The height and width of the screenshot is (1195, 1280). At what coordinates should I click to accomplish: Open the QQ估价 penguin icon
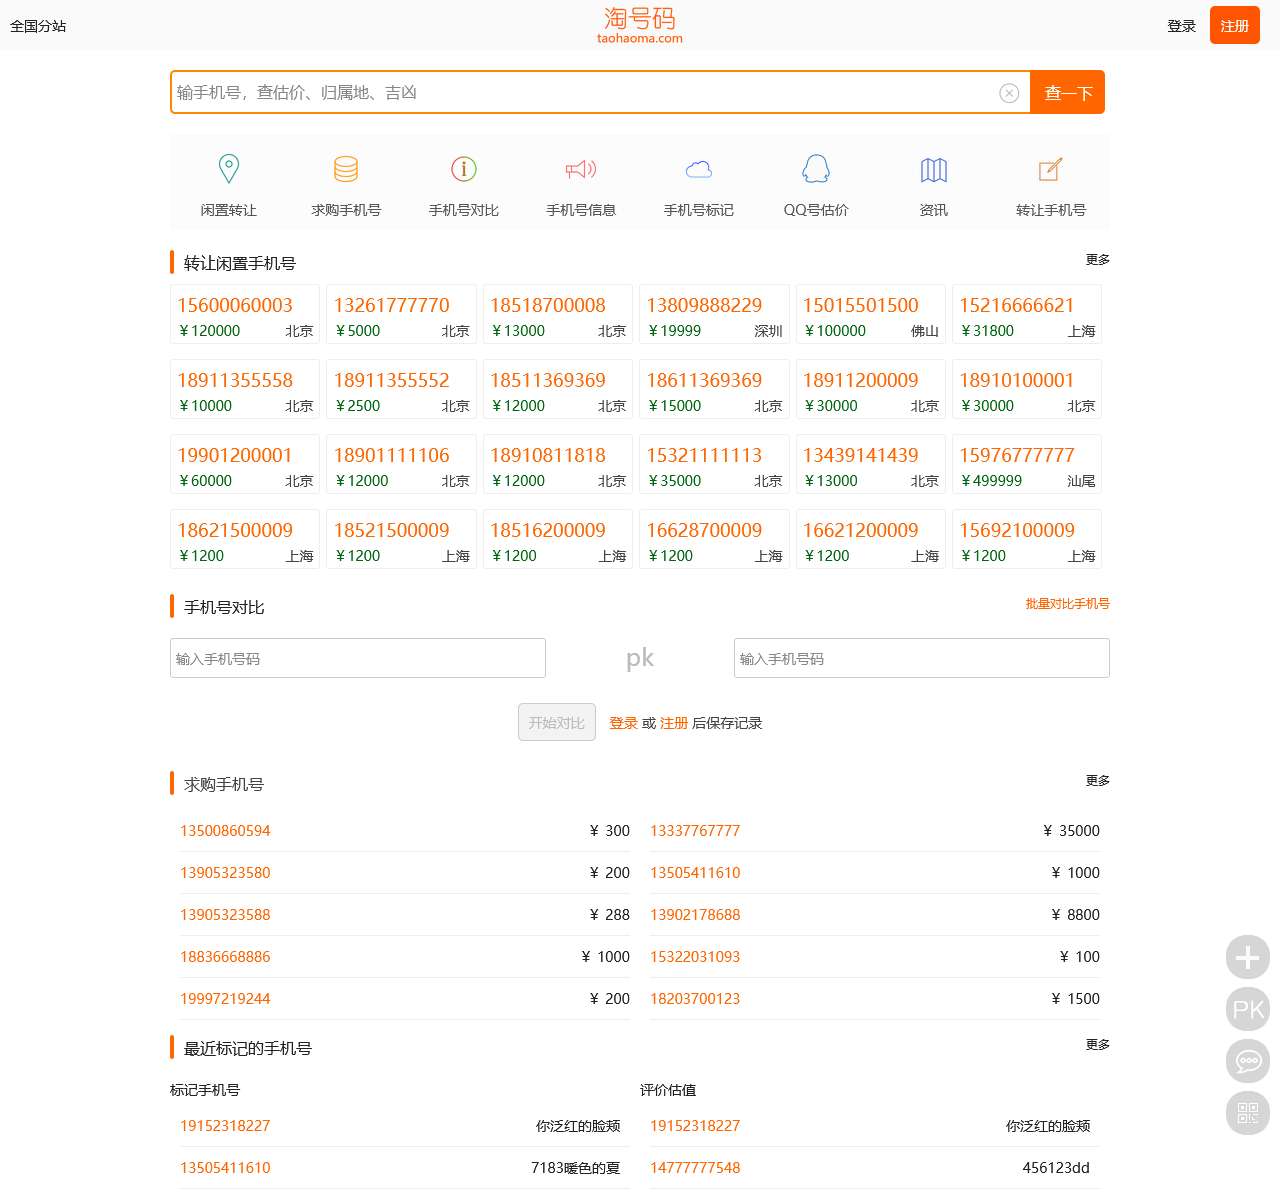point(816,168)
